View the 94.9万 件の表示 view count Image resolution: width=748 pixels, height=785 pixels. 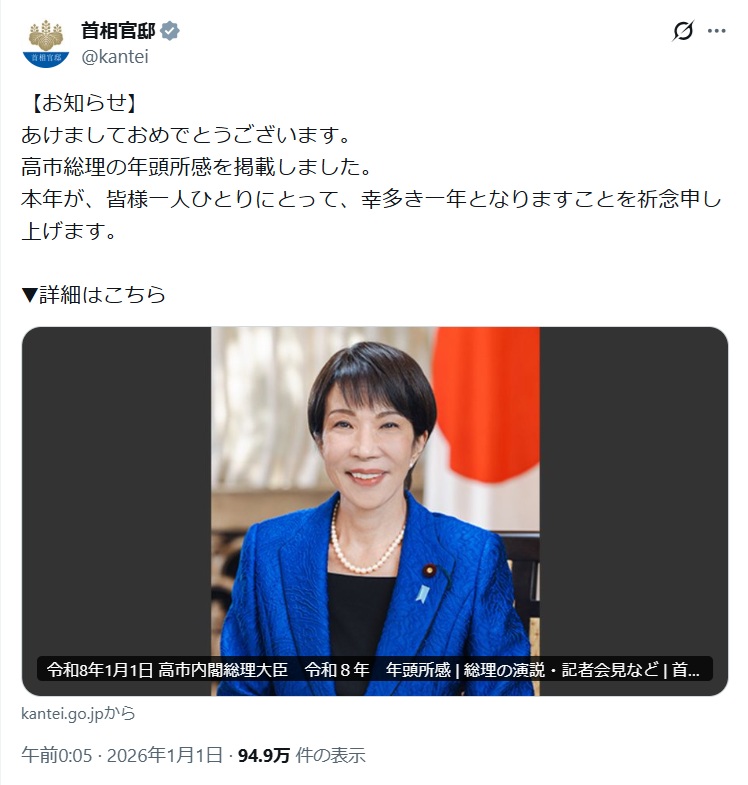pos(301,754)
